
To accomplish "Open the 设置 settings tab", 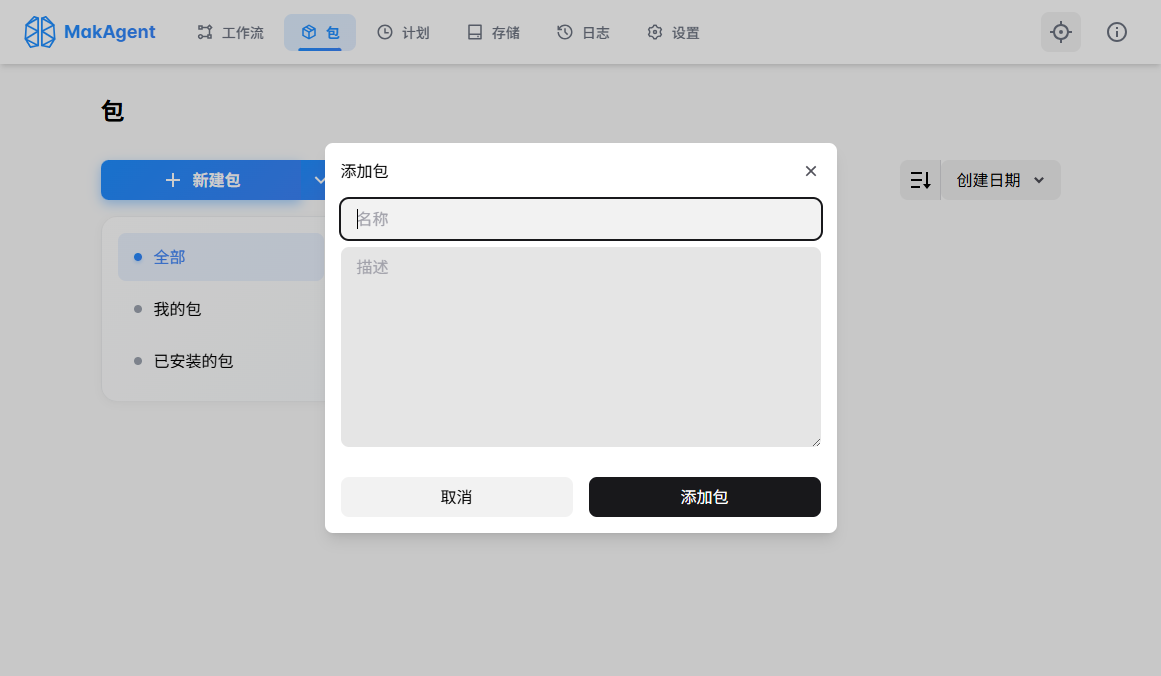I will (x=673, y=32).
